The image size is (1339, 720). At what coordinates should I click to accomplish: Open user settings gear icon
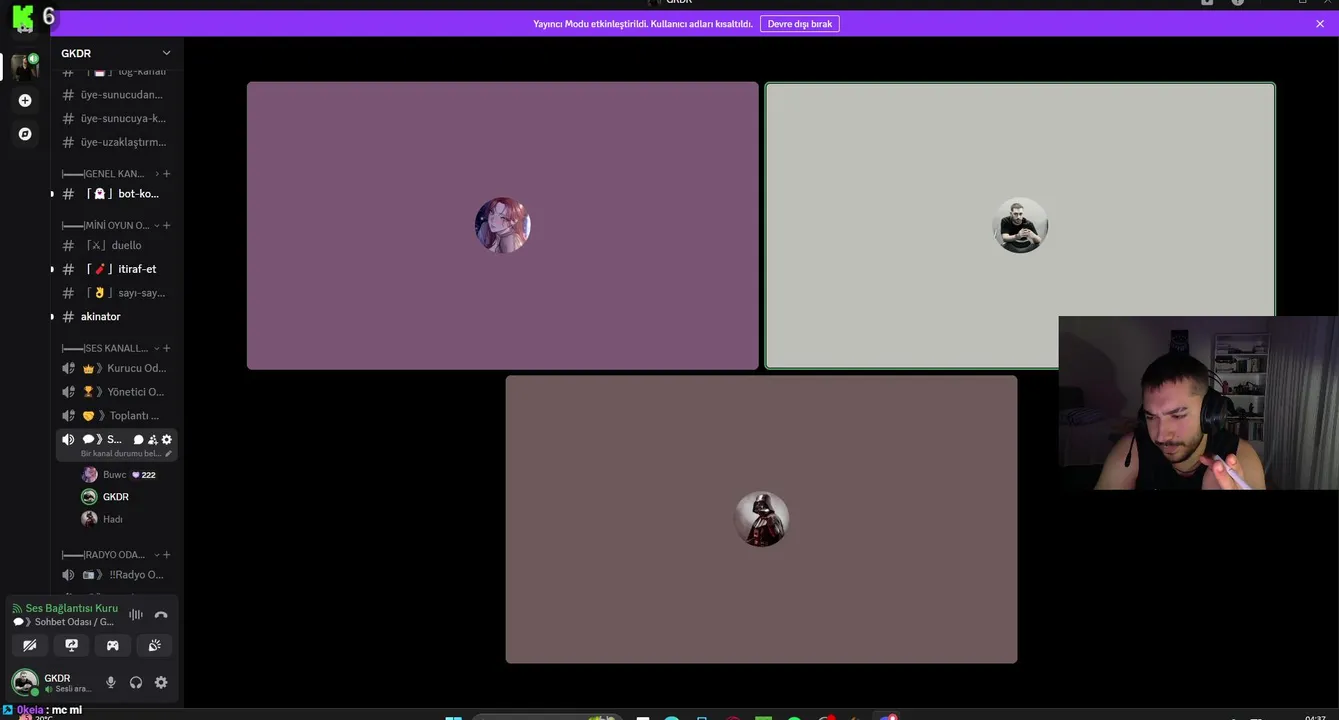pyautogui.click(x=161, y=683)
